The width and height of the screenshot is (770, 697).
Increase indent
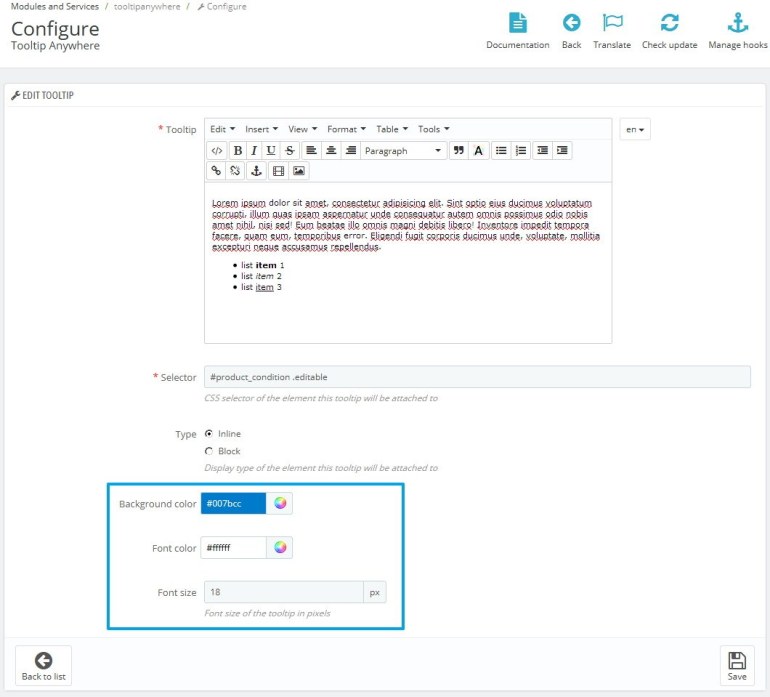(x=562, y=151)
